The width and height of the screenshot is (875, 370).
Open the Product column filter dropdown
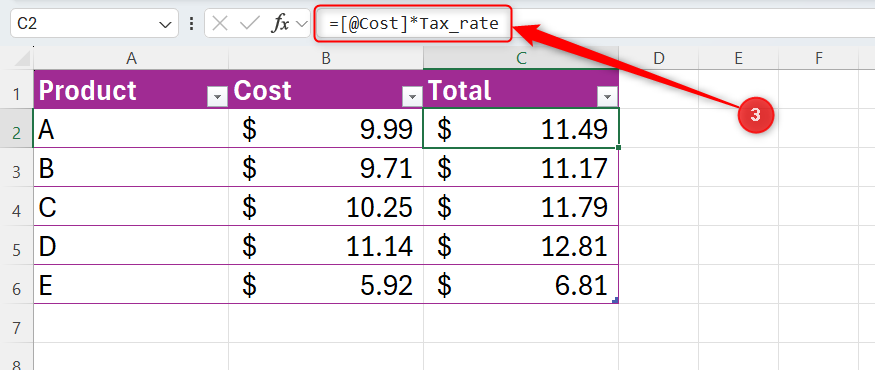tap(217, 97)
